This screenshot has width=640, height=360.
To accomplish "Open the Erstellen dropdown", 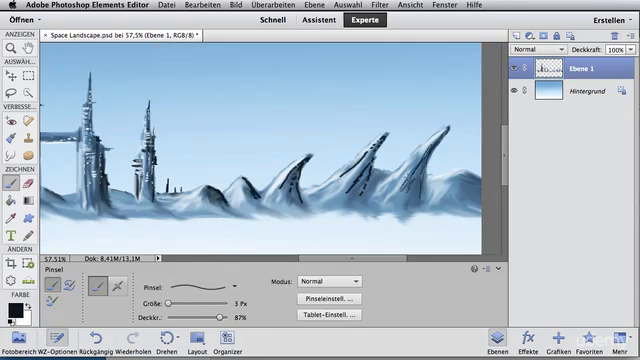I will coord(613,20).
